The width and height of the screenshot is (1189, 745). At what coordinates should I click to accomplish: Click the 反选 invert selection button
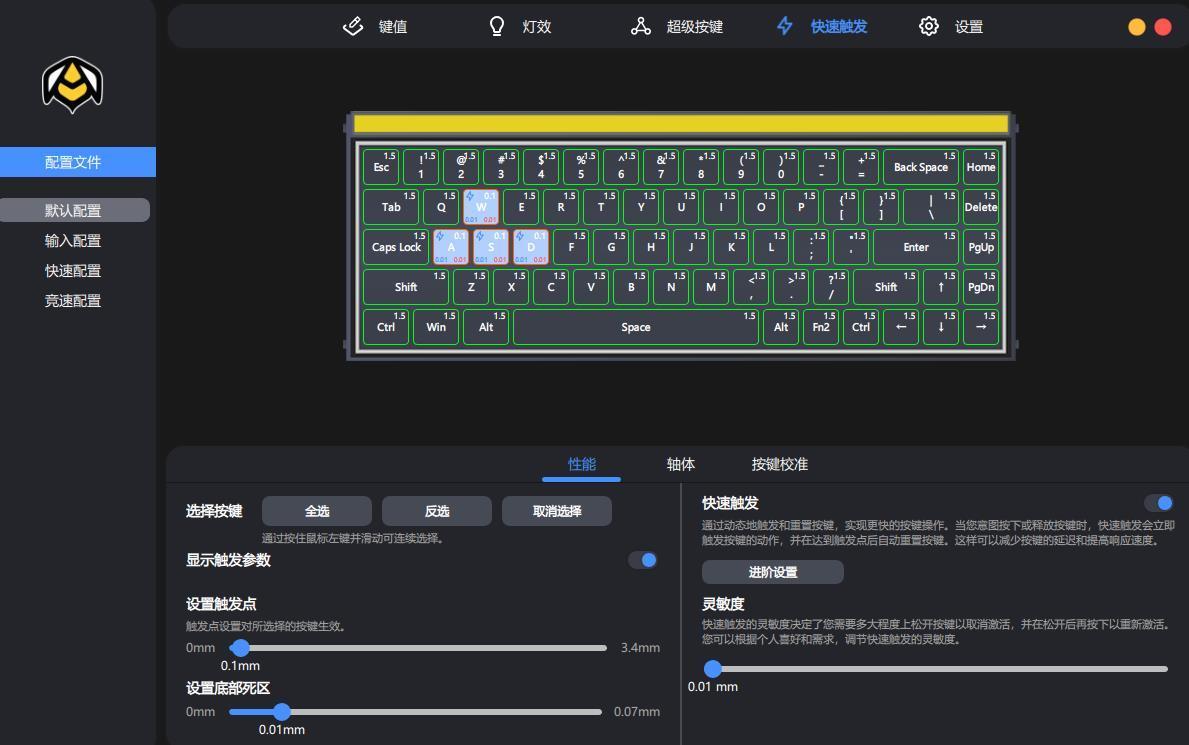click(x=436, y=510)
